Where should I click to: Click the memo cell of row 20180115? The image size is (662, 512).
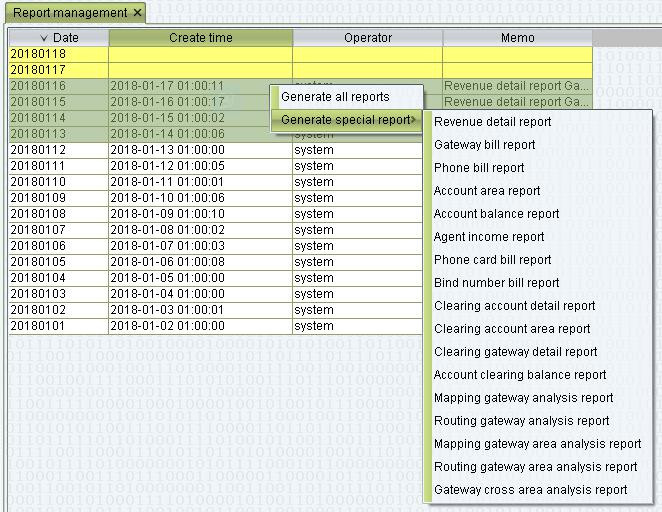(518, 102)
